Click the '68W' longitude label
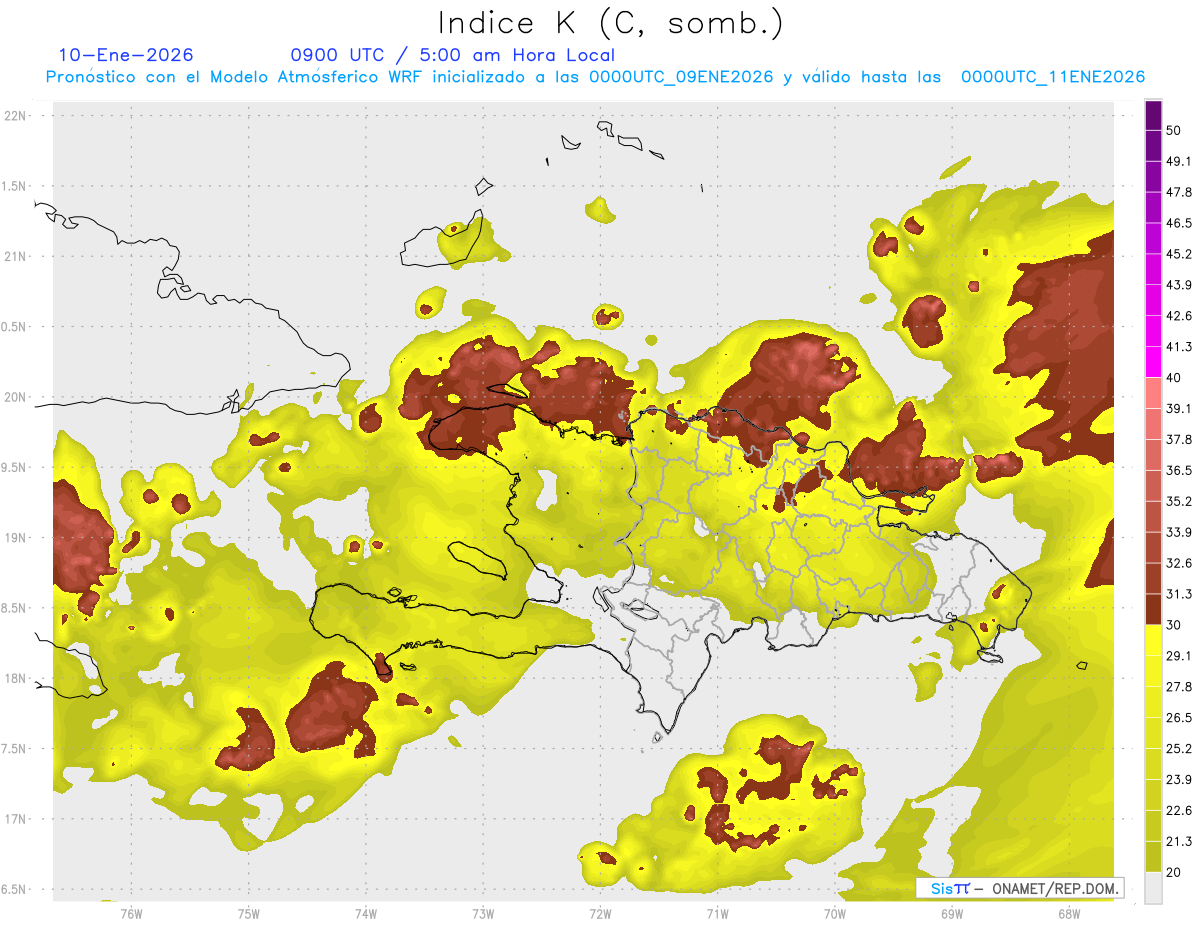This screenshot has width=1200, height=927. [1068, 913]
